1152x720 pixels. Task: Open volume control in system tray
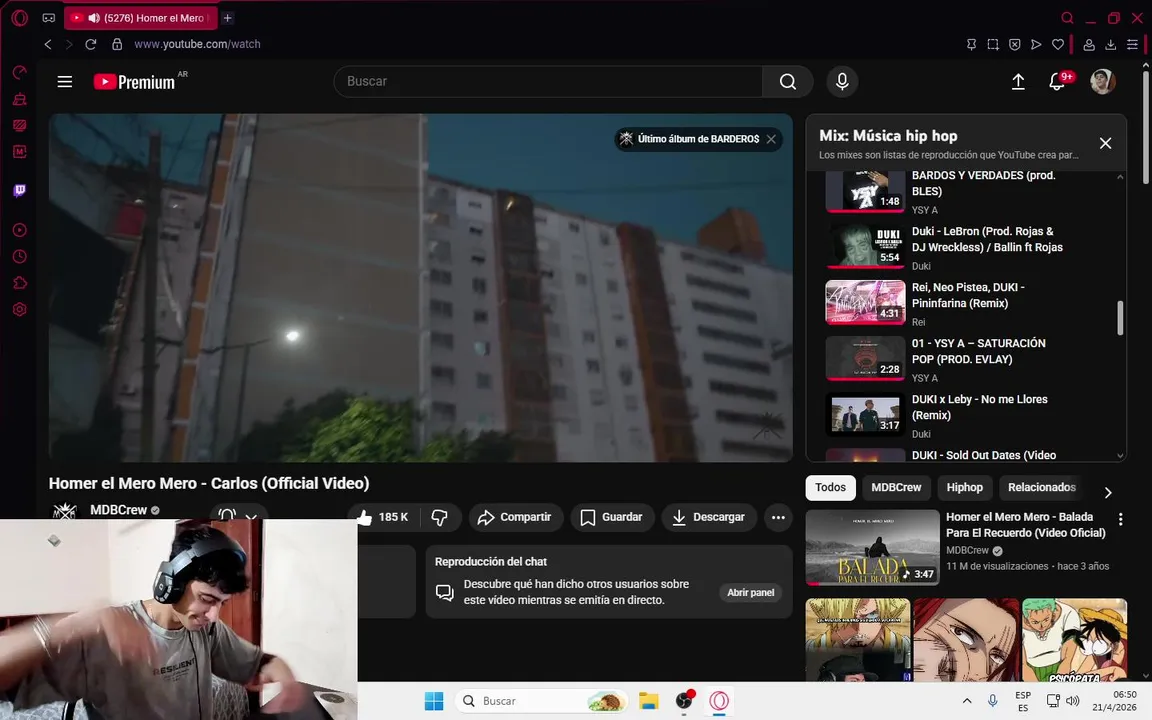coord(1073,701)
